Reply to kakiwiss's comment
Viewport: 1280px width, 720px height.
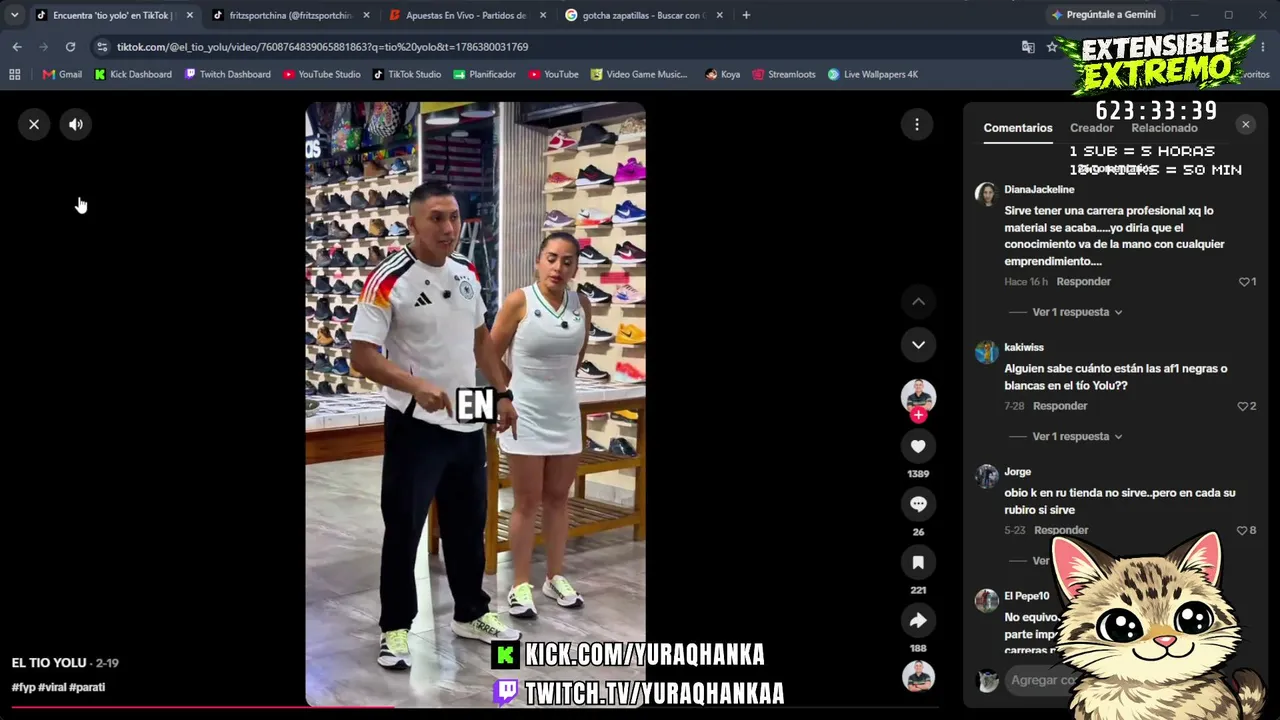coord(1060,406)
